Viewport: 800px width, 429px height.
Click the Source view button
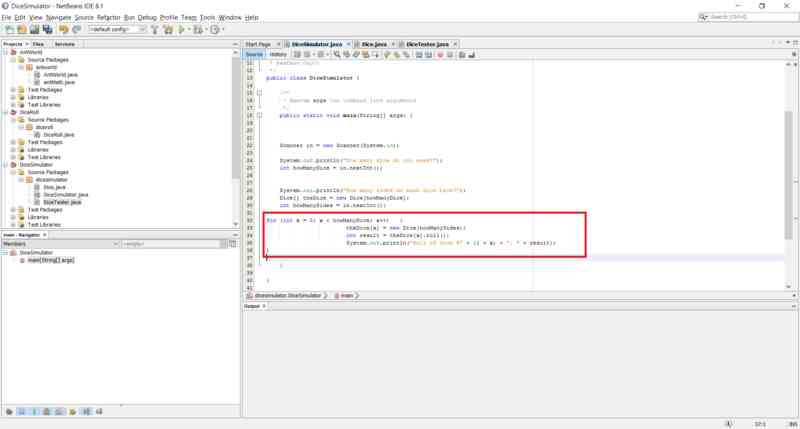254,55
